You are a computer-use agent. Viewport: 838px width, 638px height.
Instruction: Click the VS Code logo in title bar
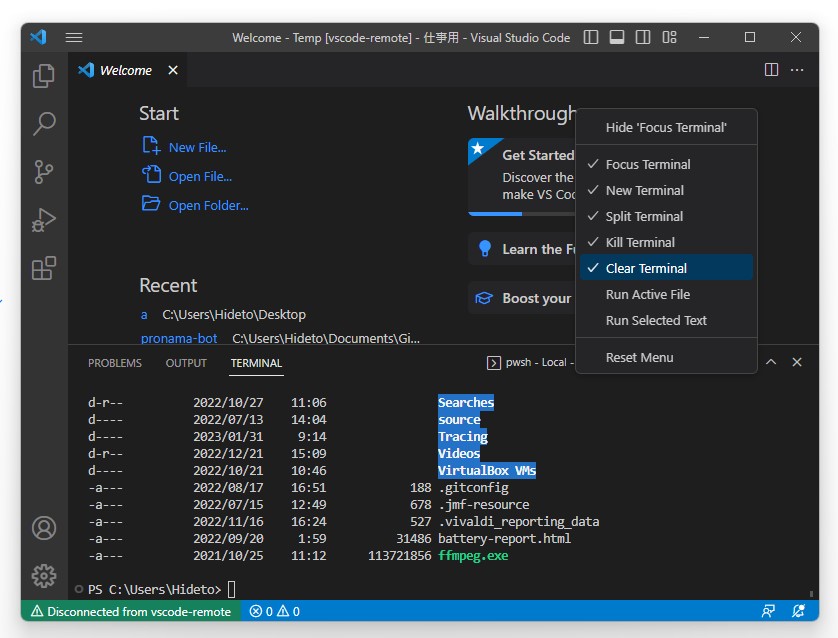coord(38,37)
